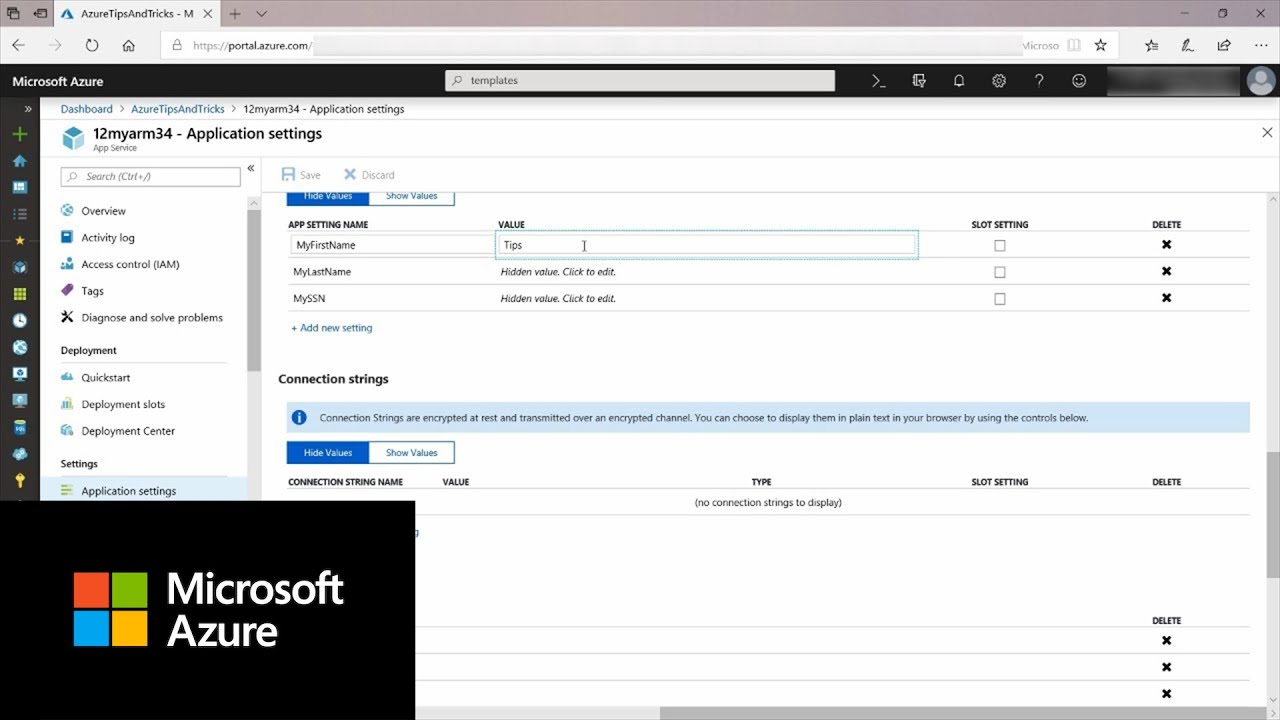Viewport: 1280px width, 720px height.
Task: Open the notifications bell
Action: 959,81
